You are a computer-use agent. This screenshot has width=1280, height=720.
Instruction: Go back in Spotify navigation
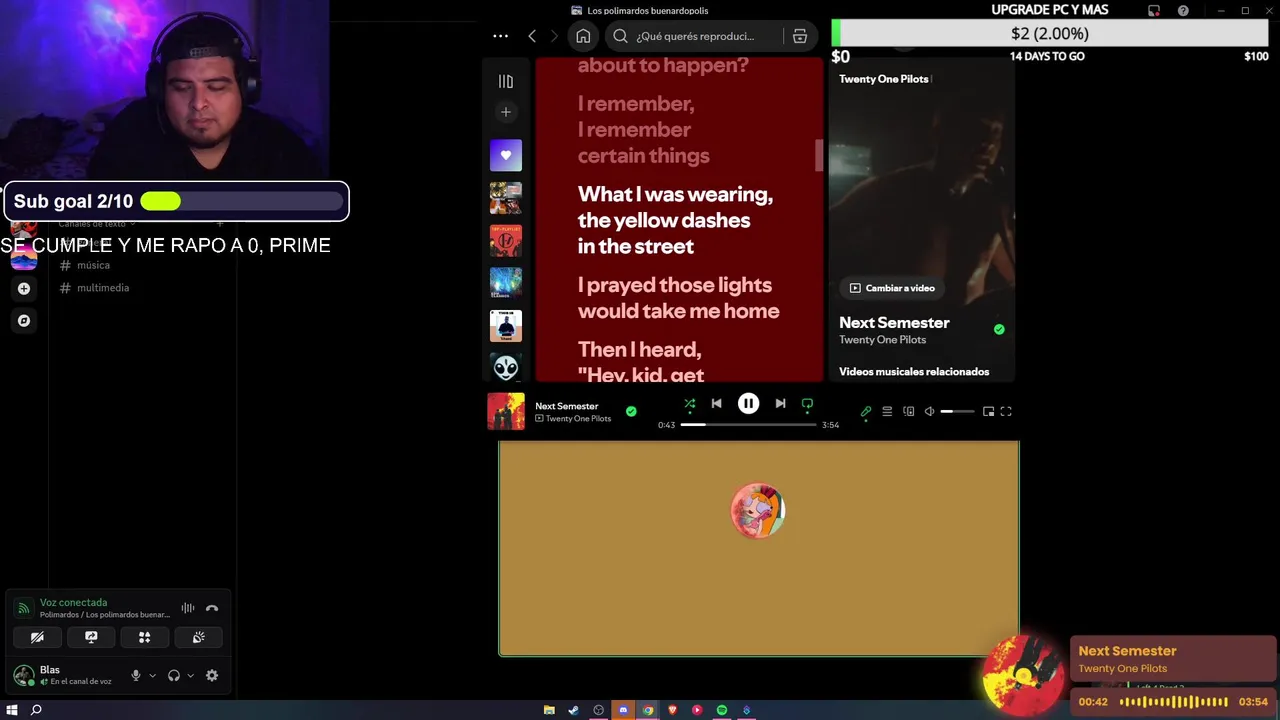[532, 36]
